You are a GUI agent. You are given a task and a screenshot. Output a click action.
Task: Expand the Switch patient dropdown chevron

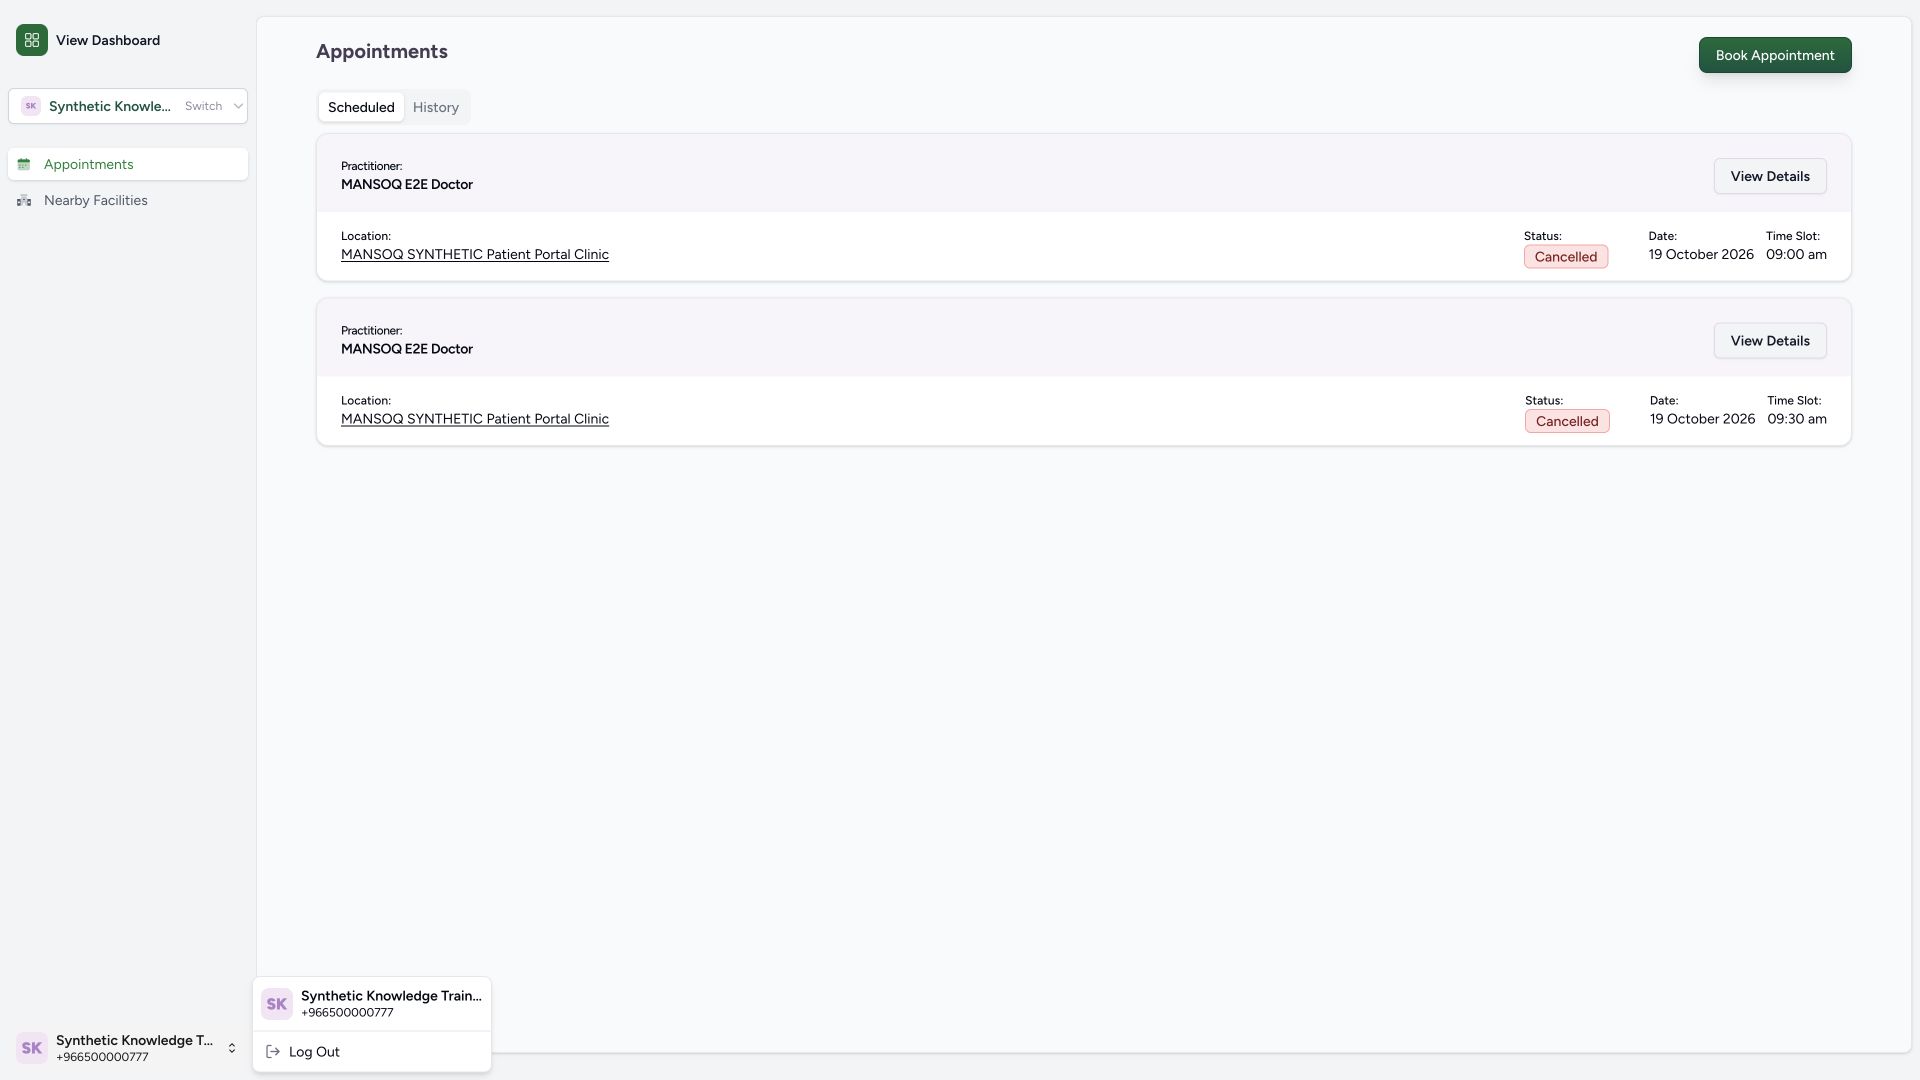click(x=238, y=106)
